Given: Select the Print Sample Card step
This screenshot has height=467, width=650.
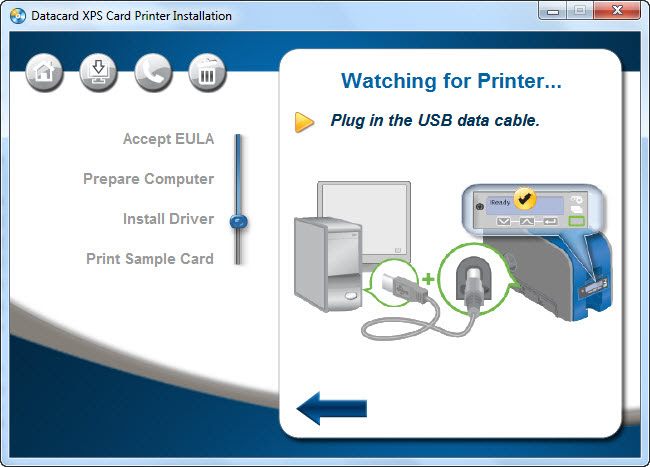Looking at the screenshot, I should [x=150, y=259].
